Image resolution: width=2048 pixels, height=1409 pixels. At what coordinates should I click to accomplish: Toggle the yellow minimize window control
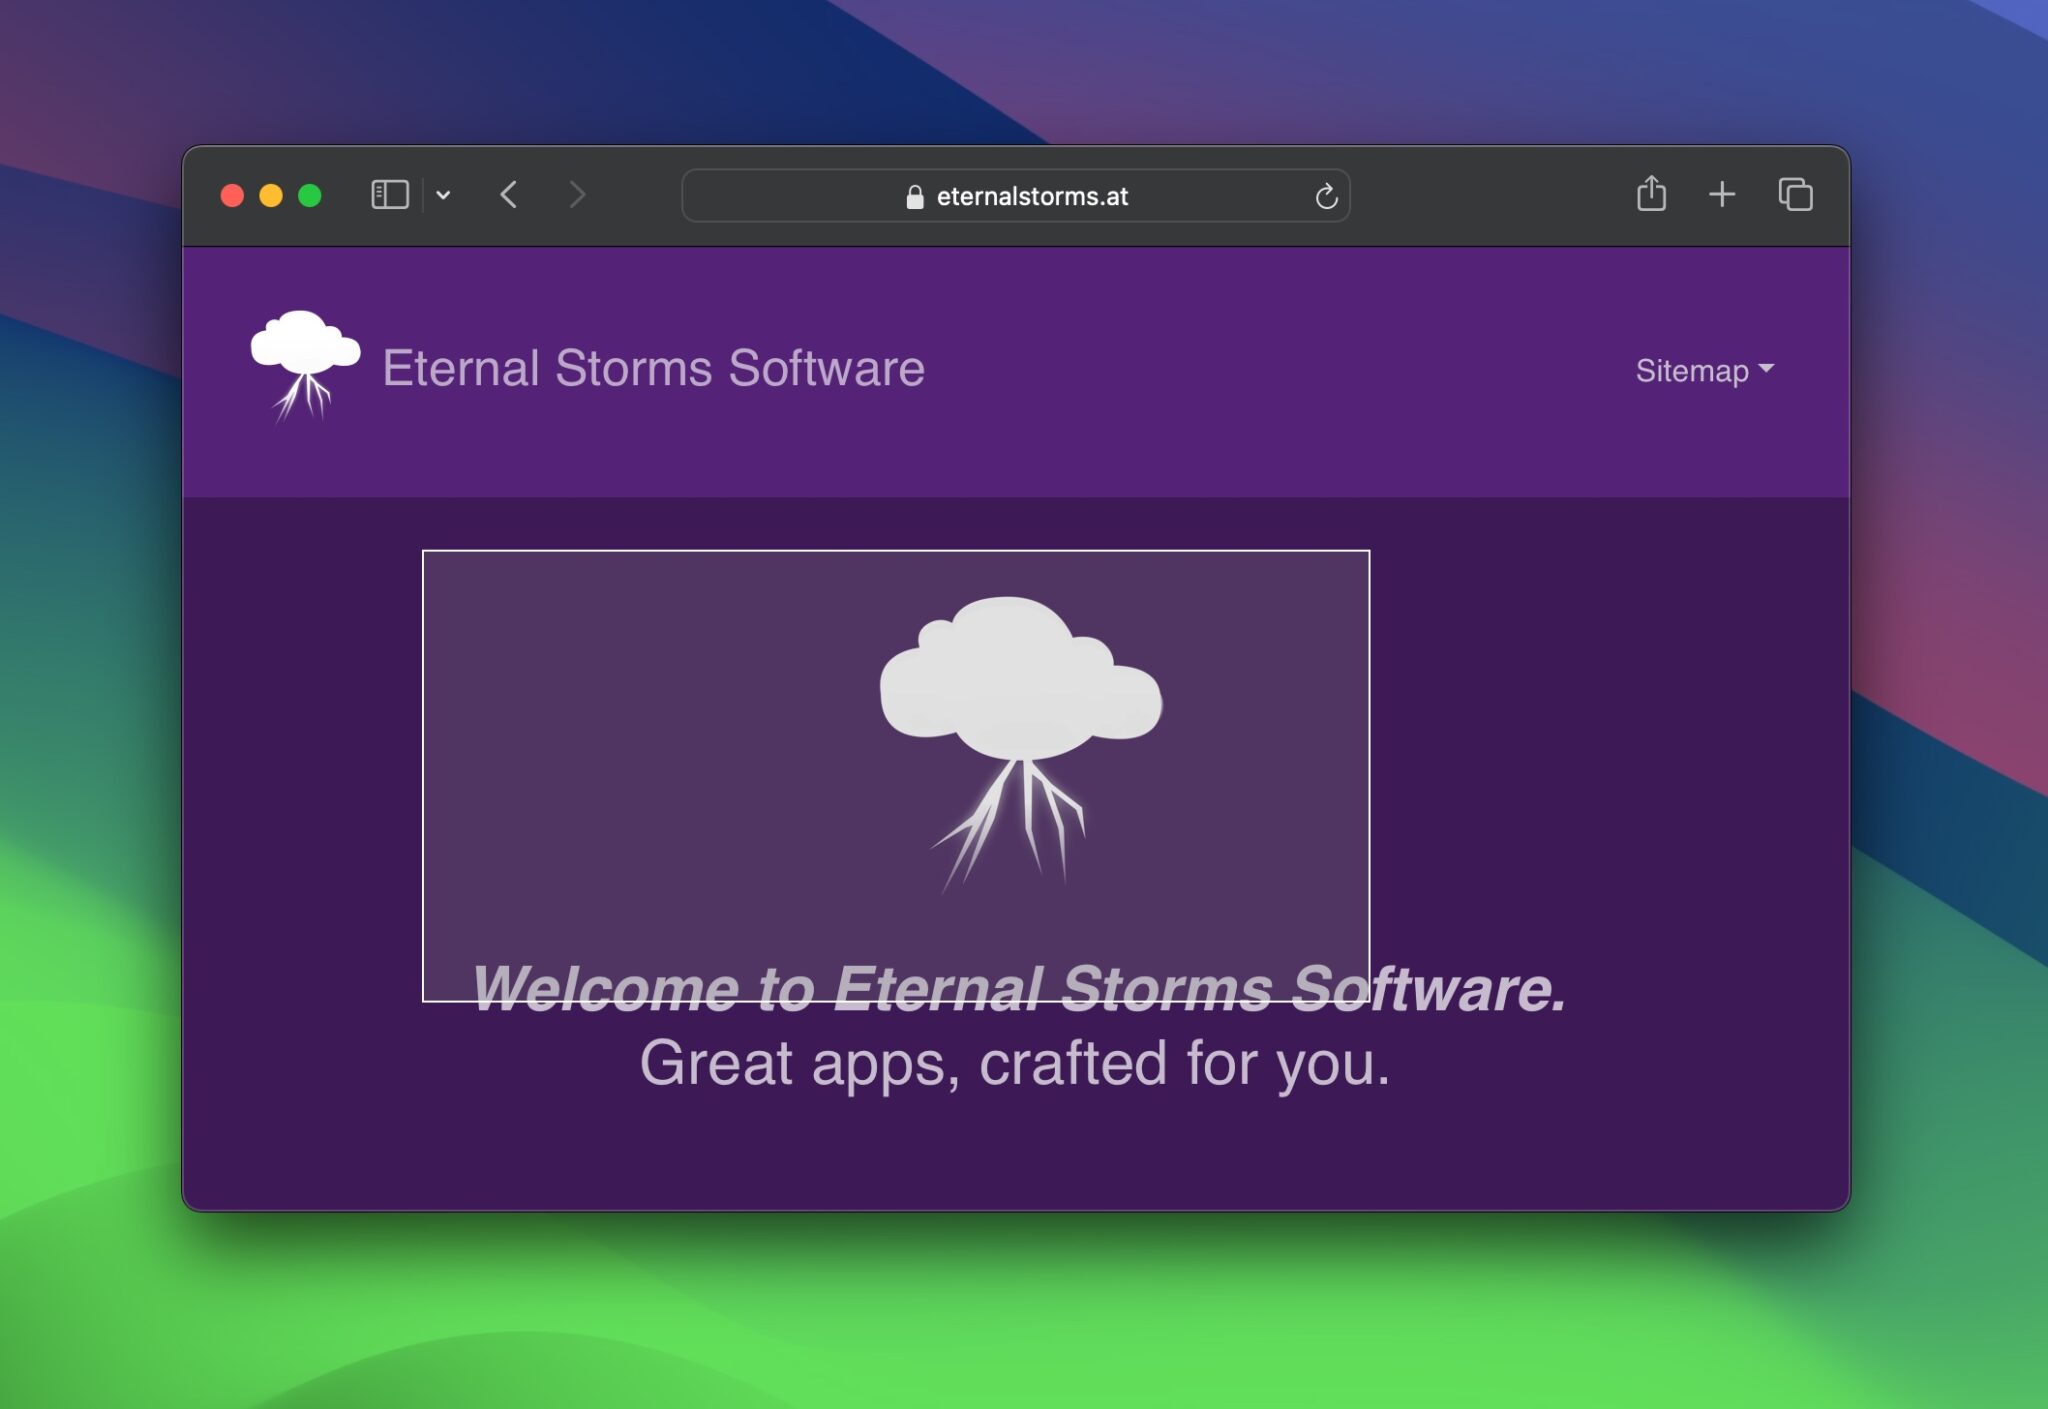pos(273,195)
